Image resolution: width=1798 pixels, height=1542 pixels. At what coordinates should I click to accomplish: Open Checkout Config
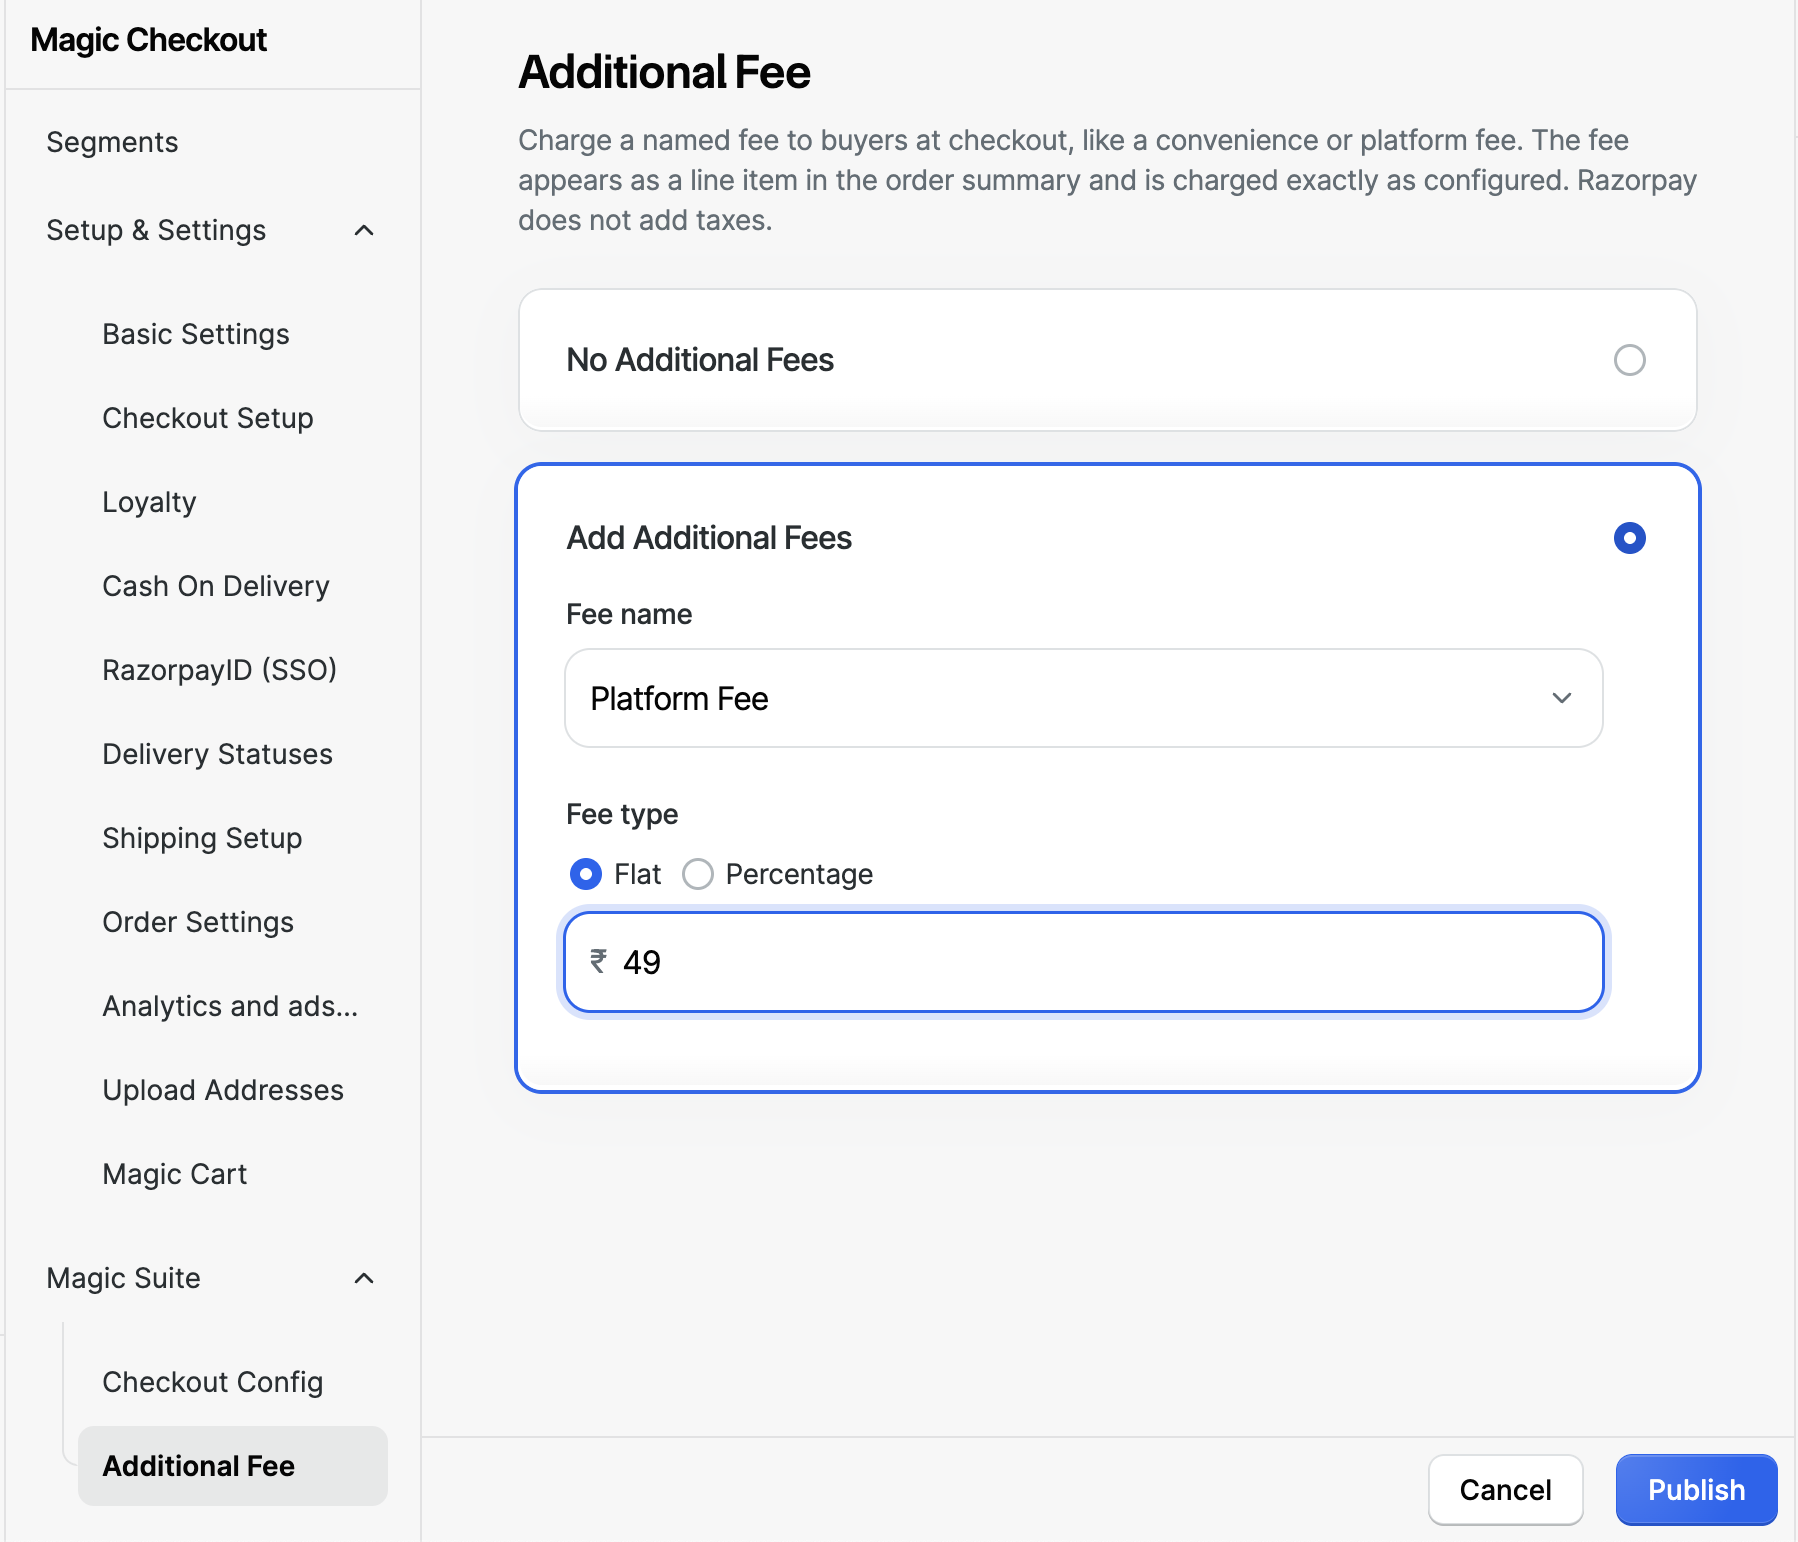click(213, 1382)
